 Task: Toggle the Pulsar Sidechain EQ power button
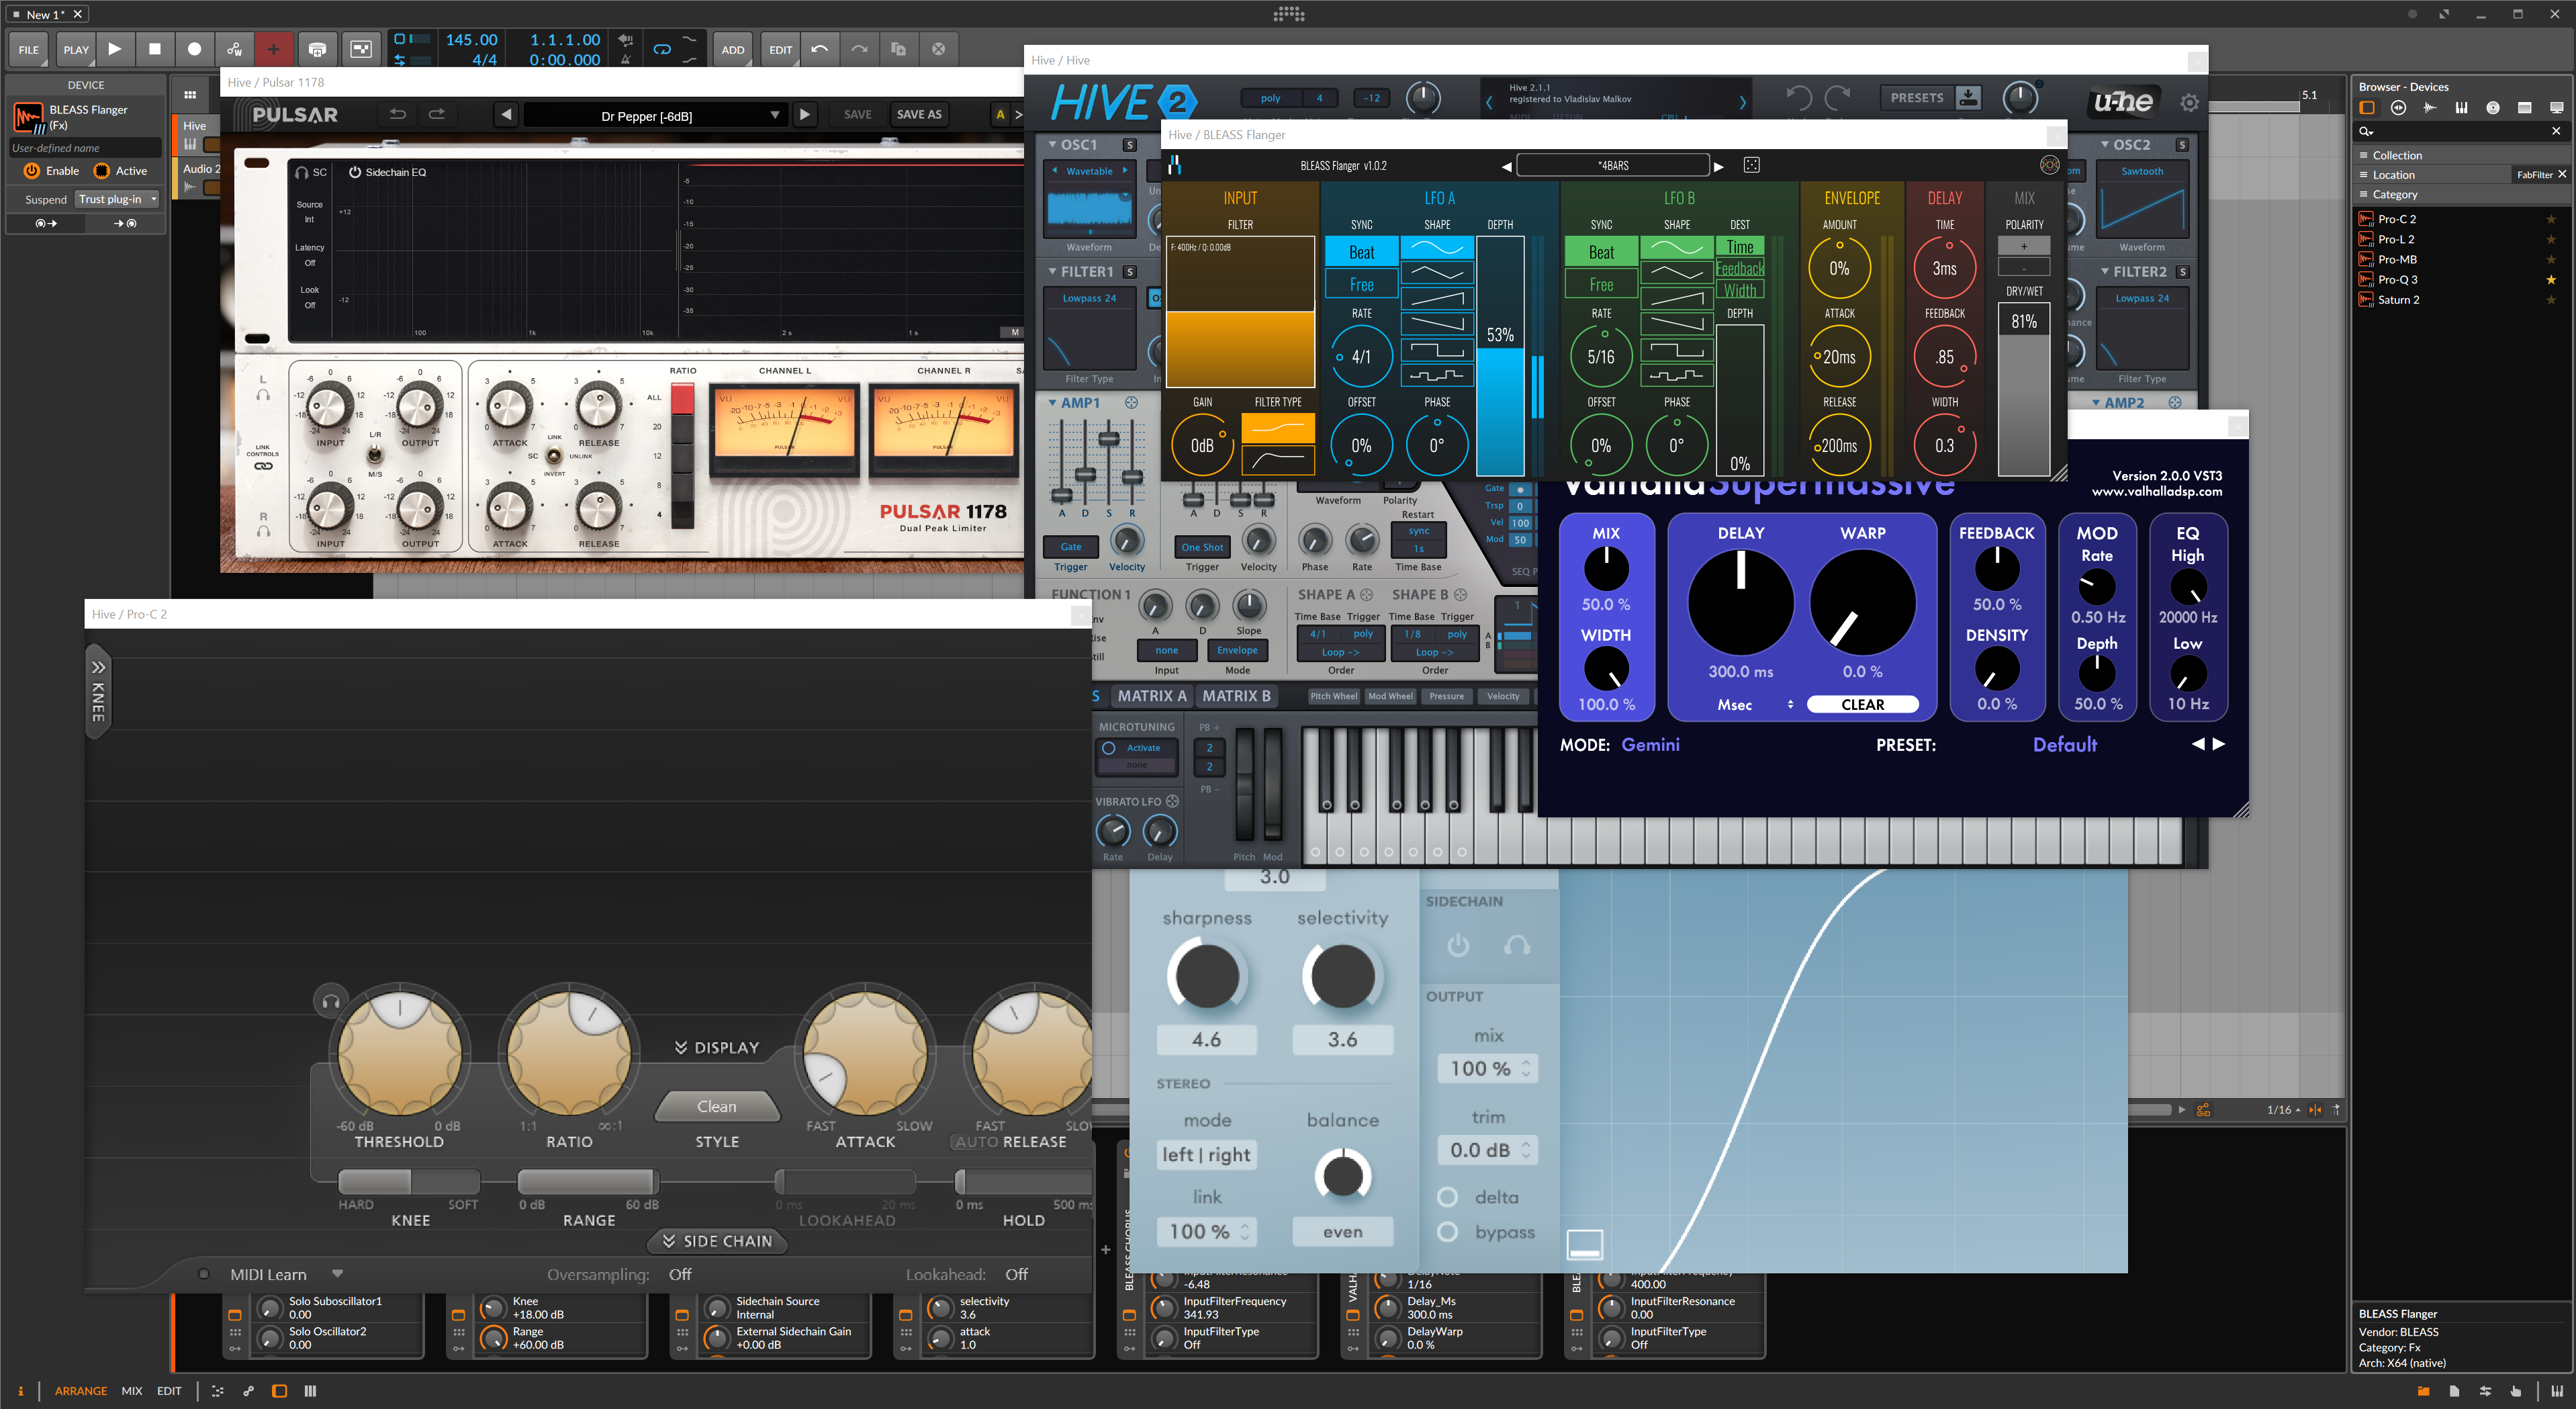tap(355, 173)
